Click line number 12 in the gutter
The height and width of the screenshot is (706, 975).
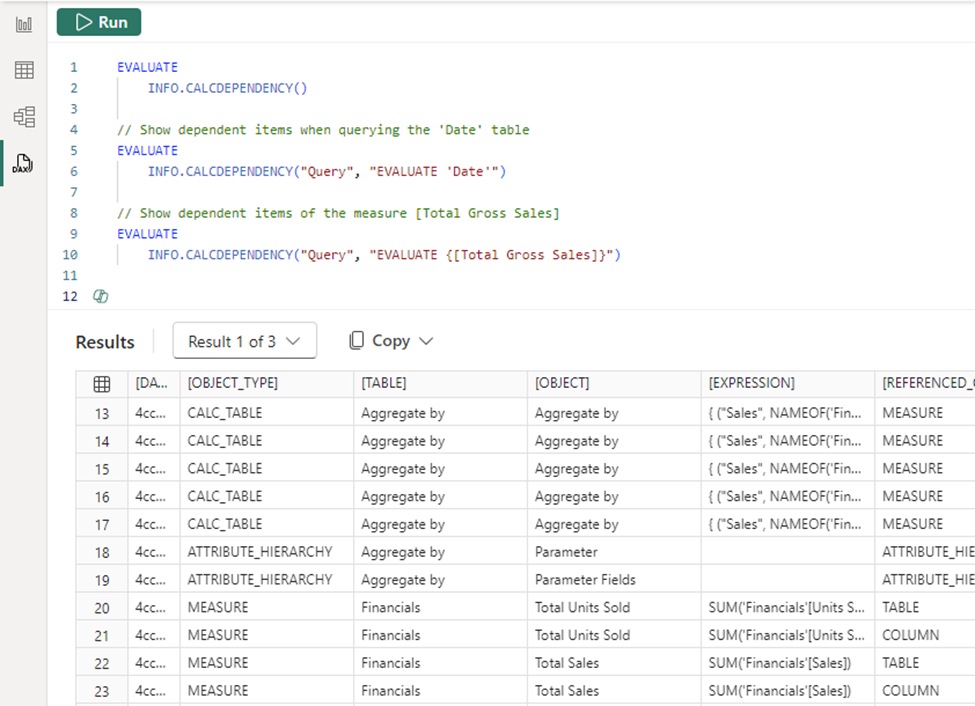tap(70, 296)
